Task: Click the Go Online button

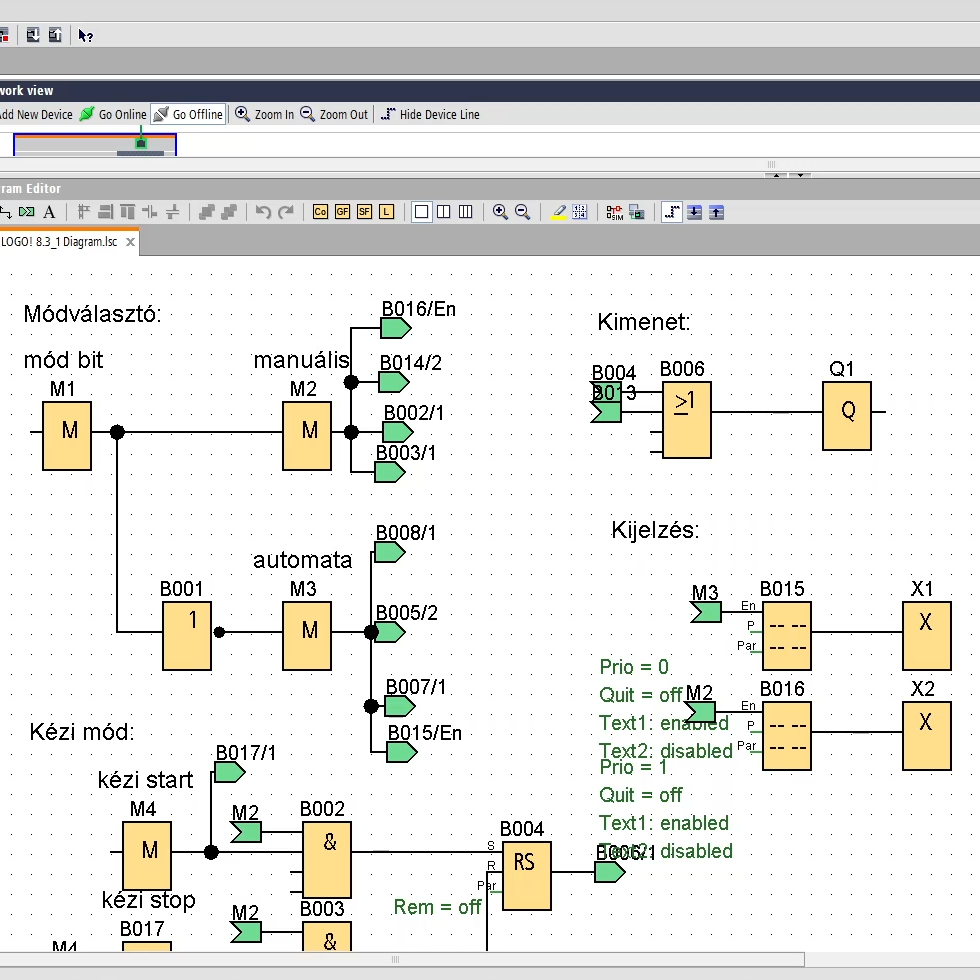Action: pyautogui.click(x=113, y=115)
